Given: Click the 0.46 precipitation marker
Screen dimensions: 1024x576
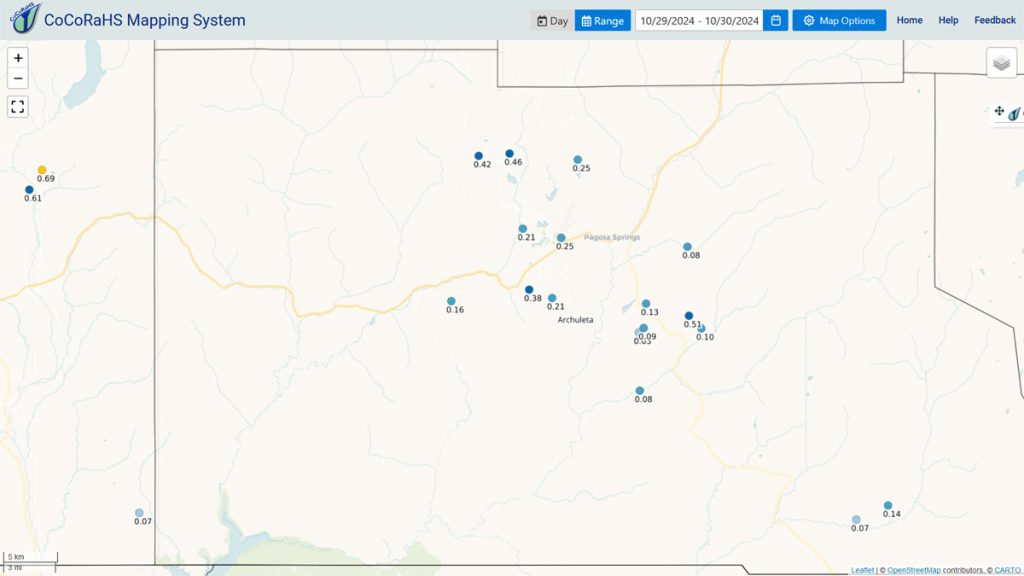Looking at the screenshot, I should (509, 154).
